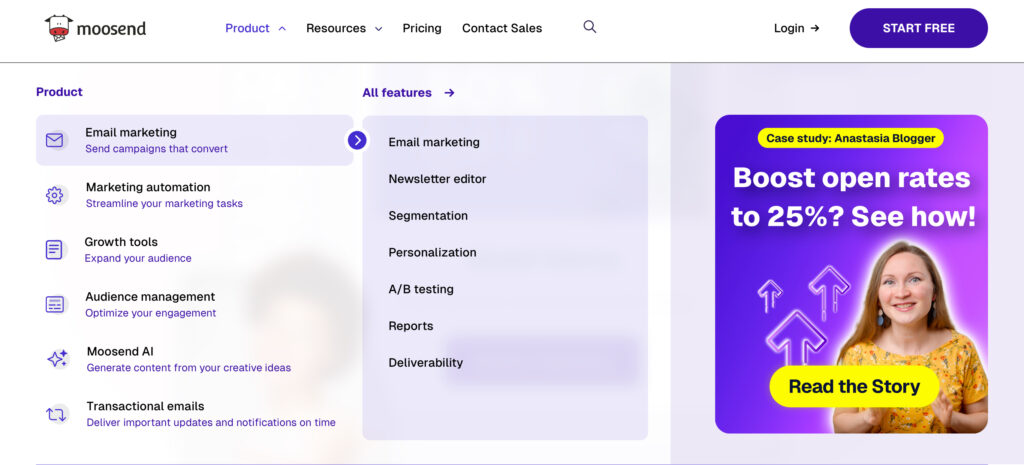The height and width of the screenshot is (465, 1024).
Task: Click the Marketing automation gear icon
Action: (x=55, y=195)
